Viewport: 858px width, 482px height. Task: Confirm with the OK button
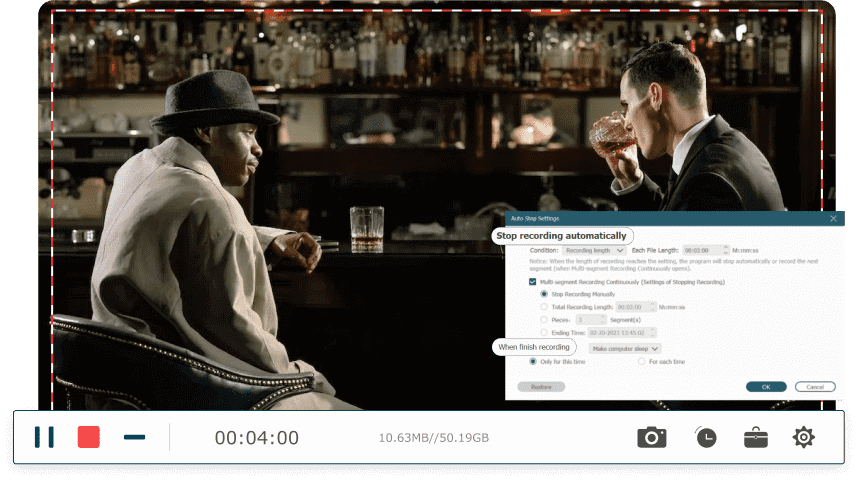766,387
